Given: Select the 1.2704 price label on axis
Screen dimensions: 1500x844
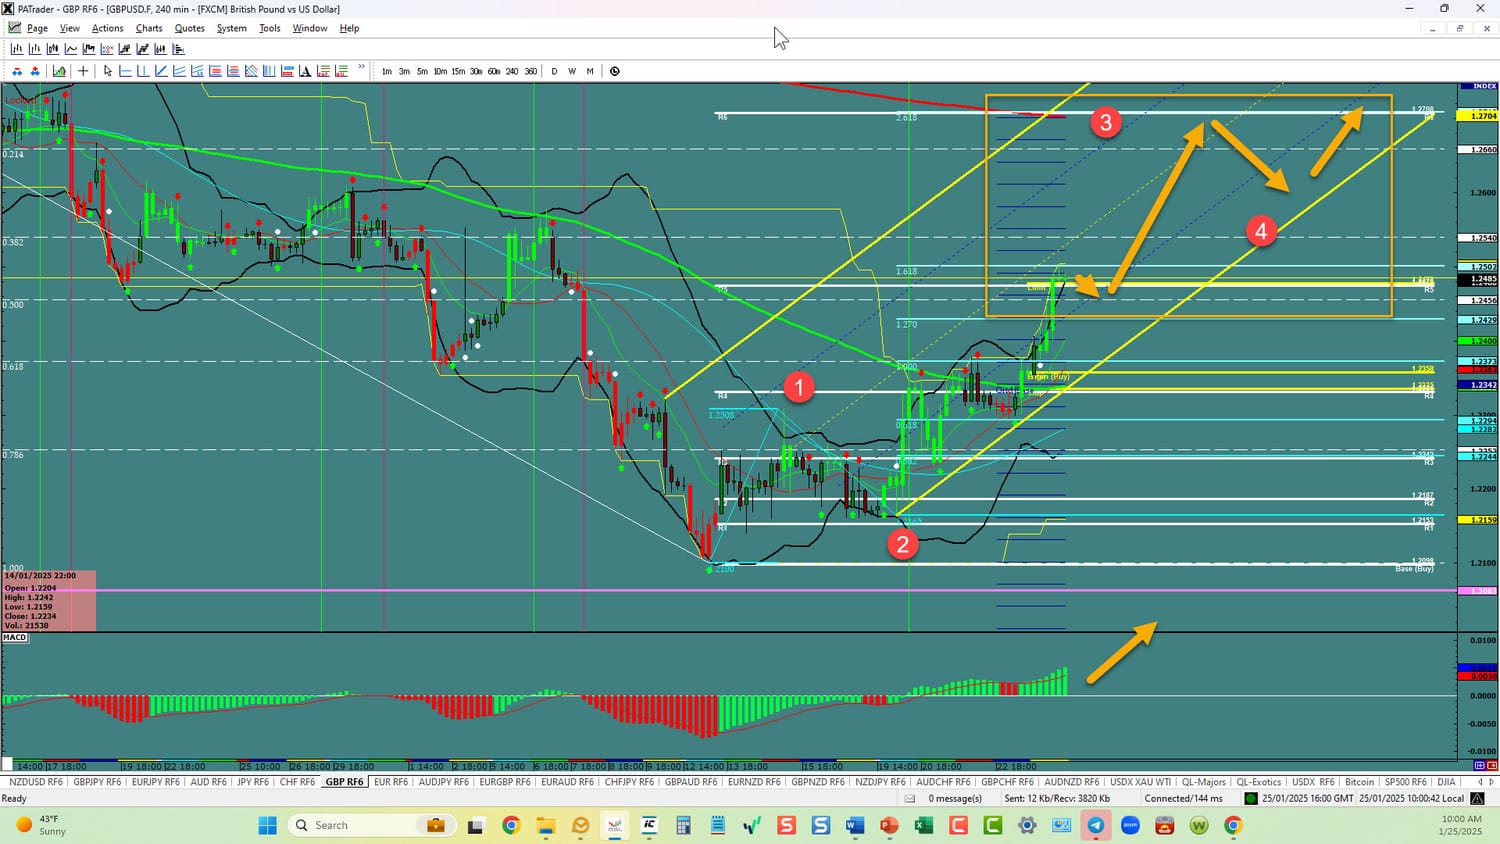Looking at the screenshot, I should click(x=1479, y=116).
